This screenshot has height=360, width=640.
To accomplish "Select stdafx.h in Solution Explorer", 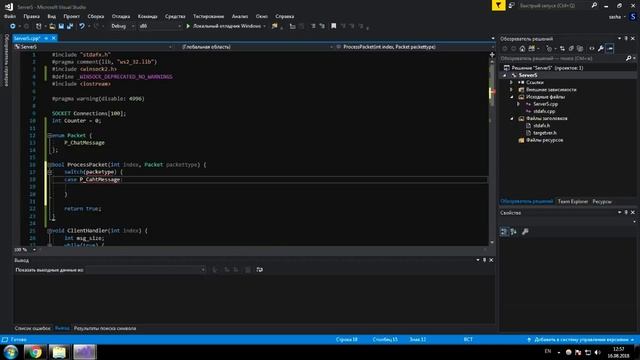I will [x=541, y=126].
